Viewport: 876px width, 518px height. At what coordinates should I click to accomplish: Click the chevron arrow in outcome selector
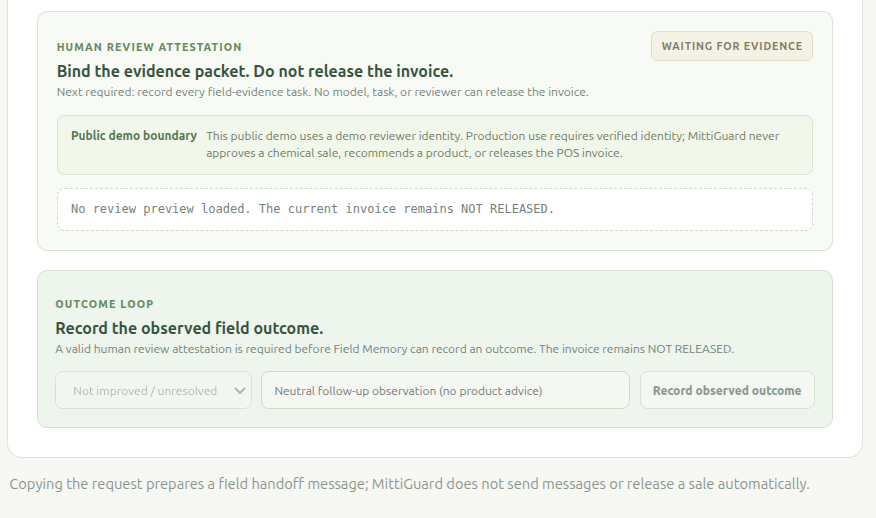click(240, 391)
